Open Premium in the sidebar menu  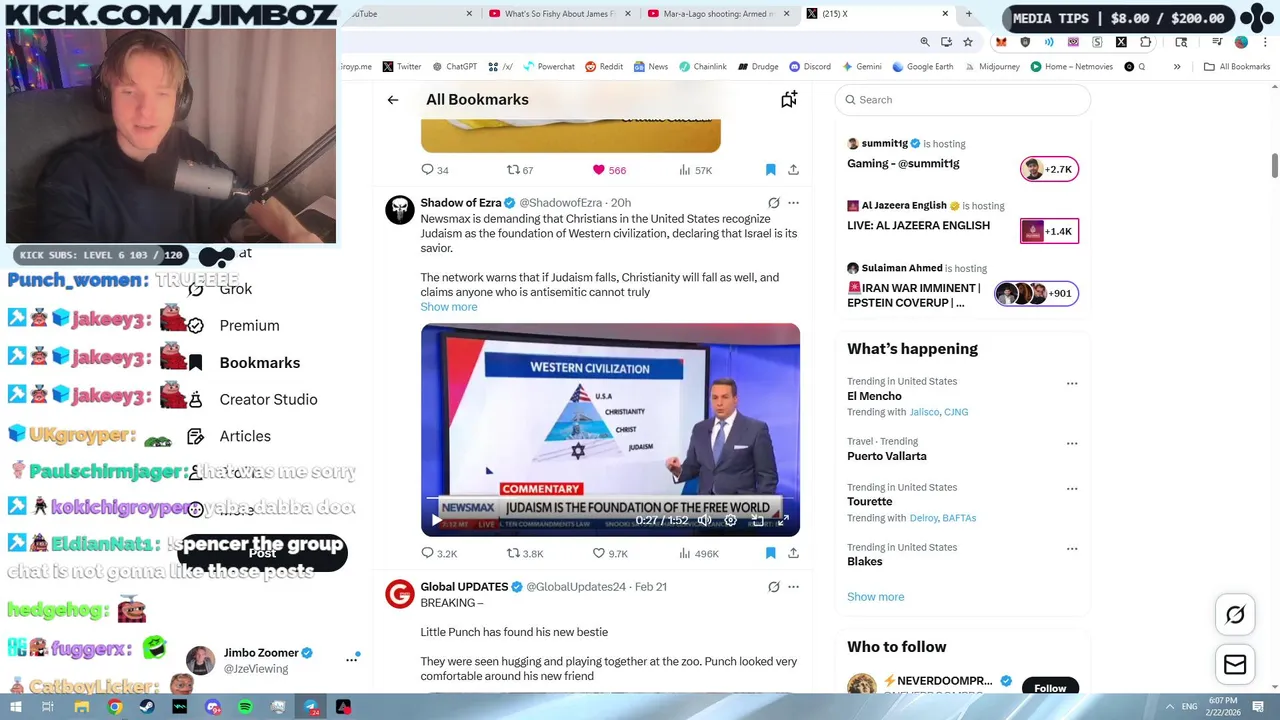[249, 326]
